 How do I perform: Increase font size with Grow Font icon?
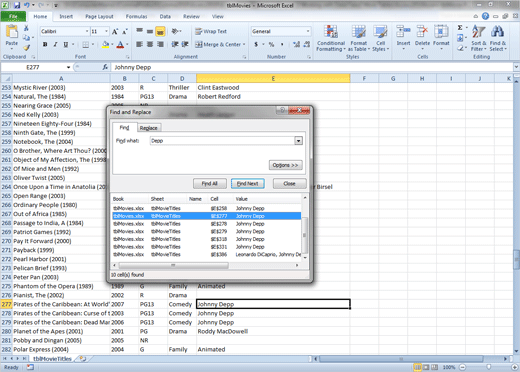tap(115, 32)
